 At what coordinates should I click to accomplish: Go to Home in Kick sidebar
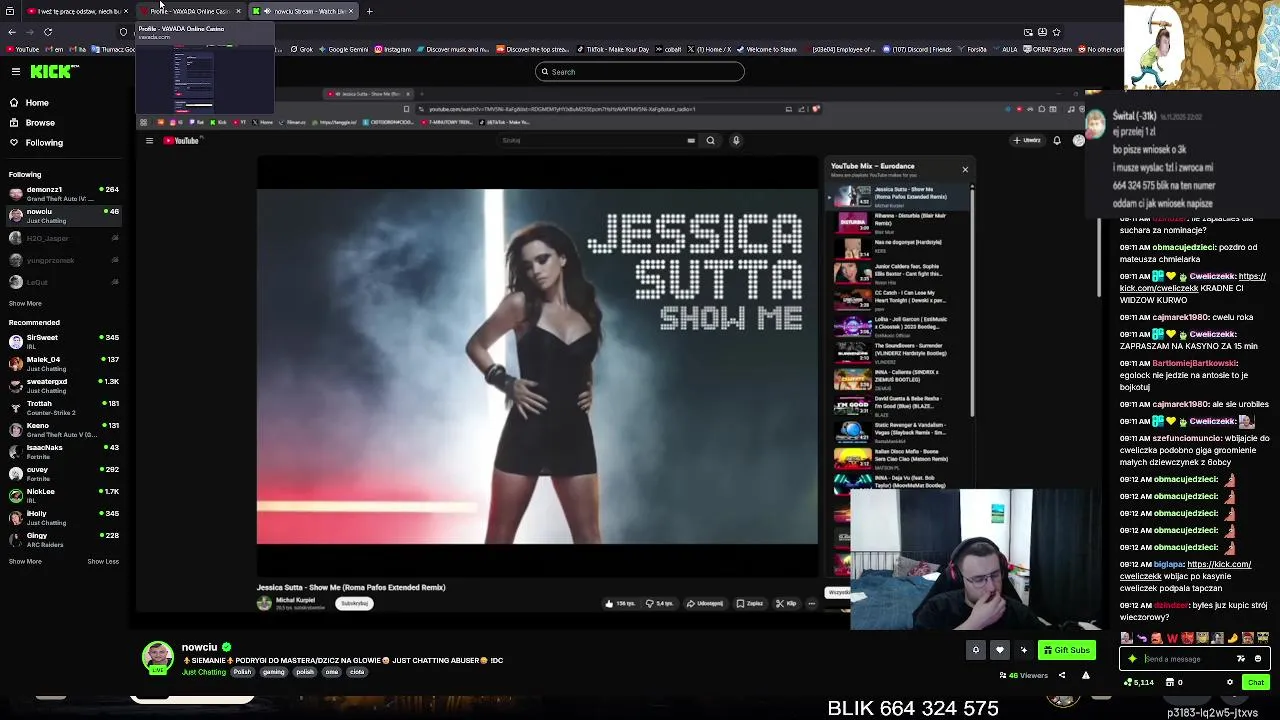37,102
